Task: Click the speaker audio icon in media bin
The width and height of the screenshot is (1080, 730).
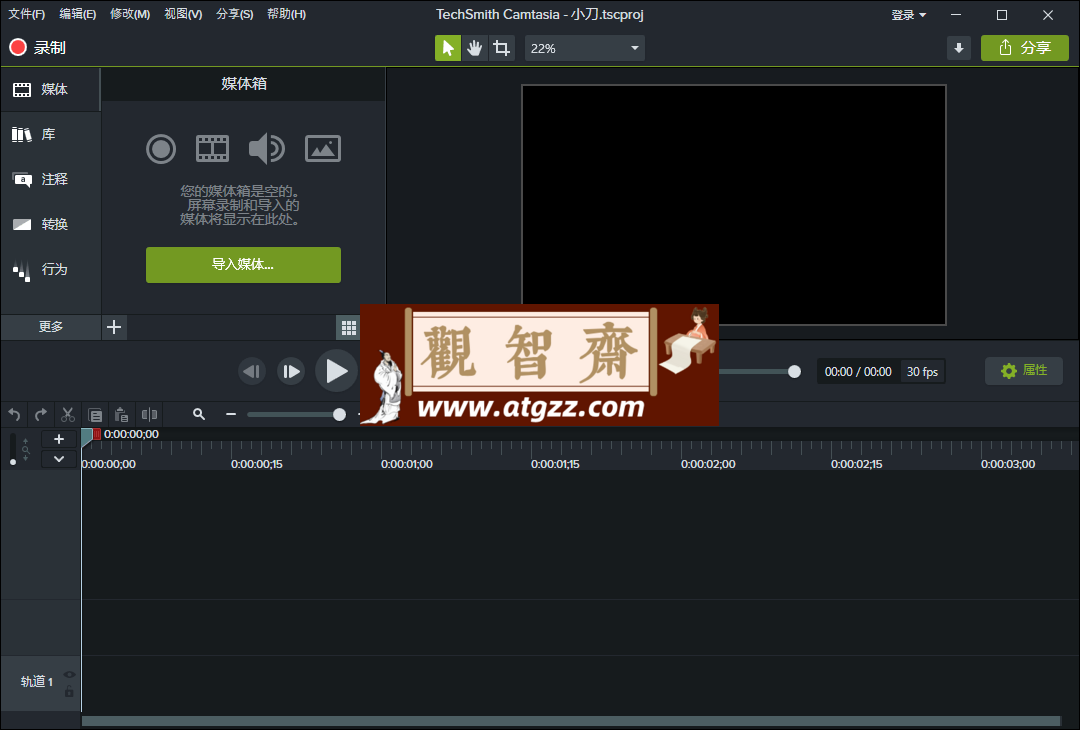Action: 267,149
